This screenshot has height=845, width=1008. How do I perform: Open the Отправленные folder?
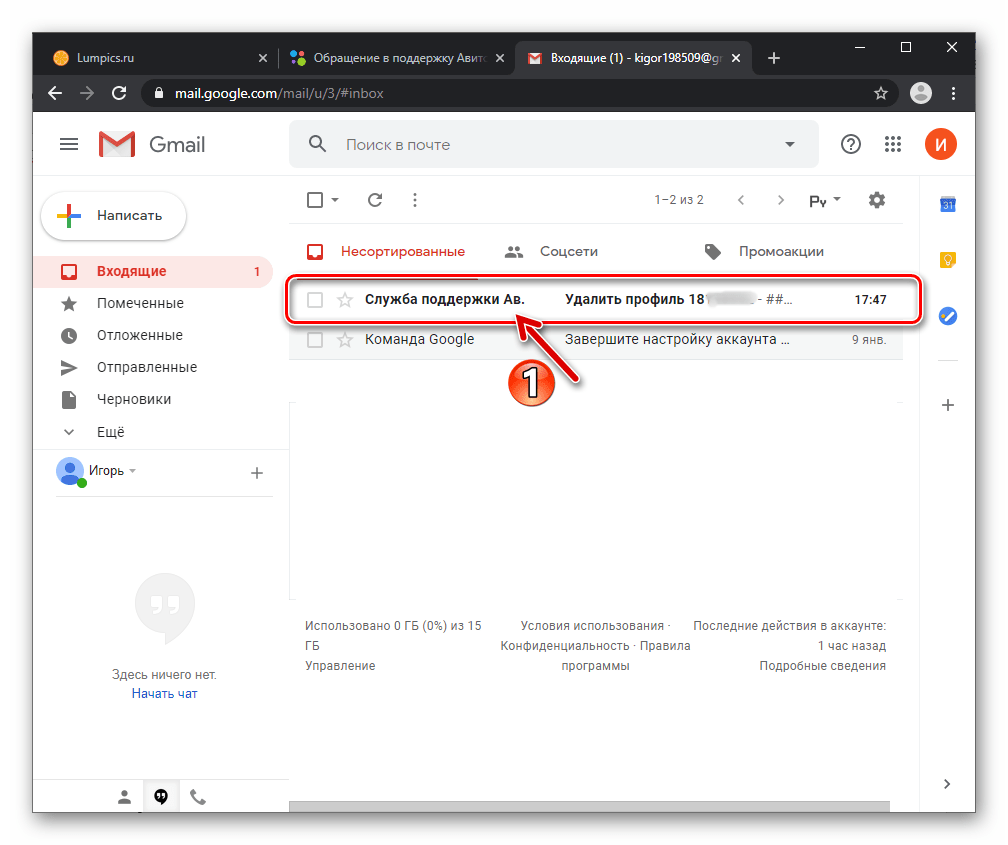[x=147, y=368]
